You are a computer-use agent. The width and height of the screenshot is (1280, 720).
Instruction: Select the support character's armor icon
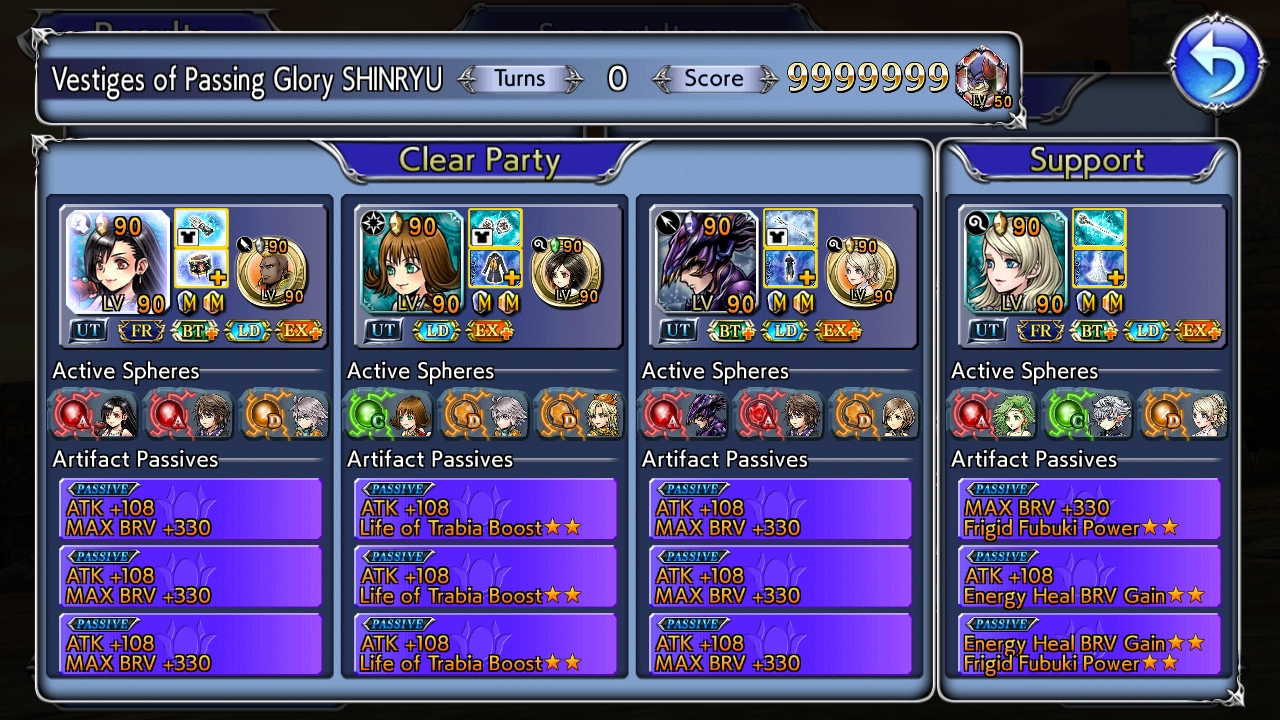coord(1099,268)
